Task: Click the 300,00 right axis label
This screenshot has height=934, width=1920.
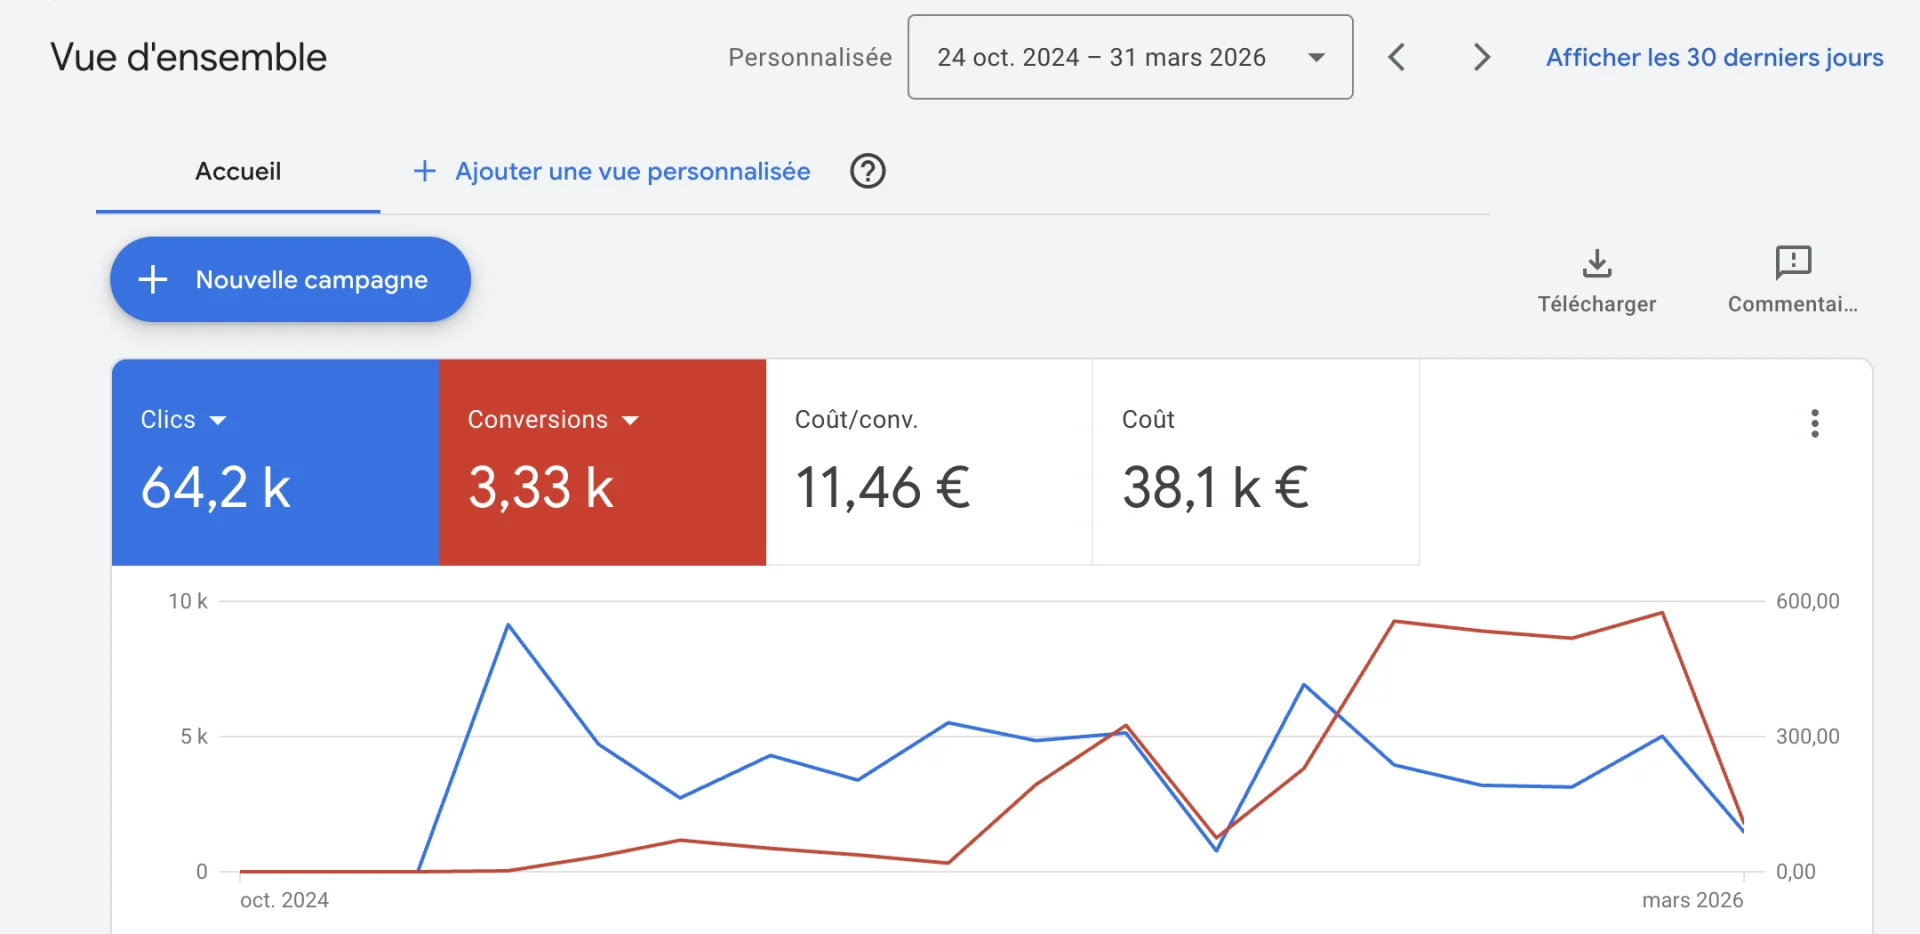Action: pos(1807,736)
